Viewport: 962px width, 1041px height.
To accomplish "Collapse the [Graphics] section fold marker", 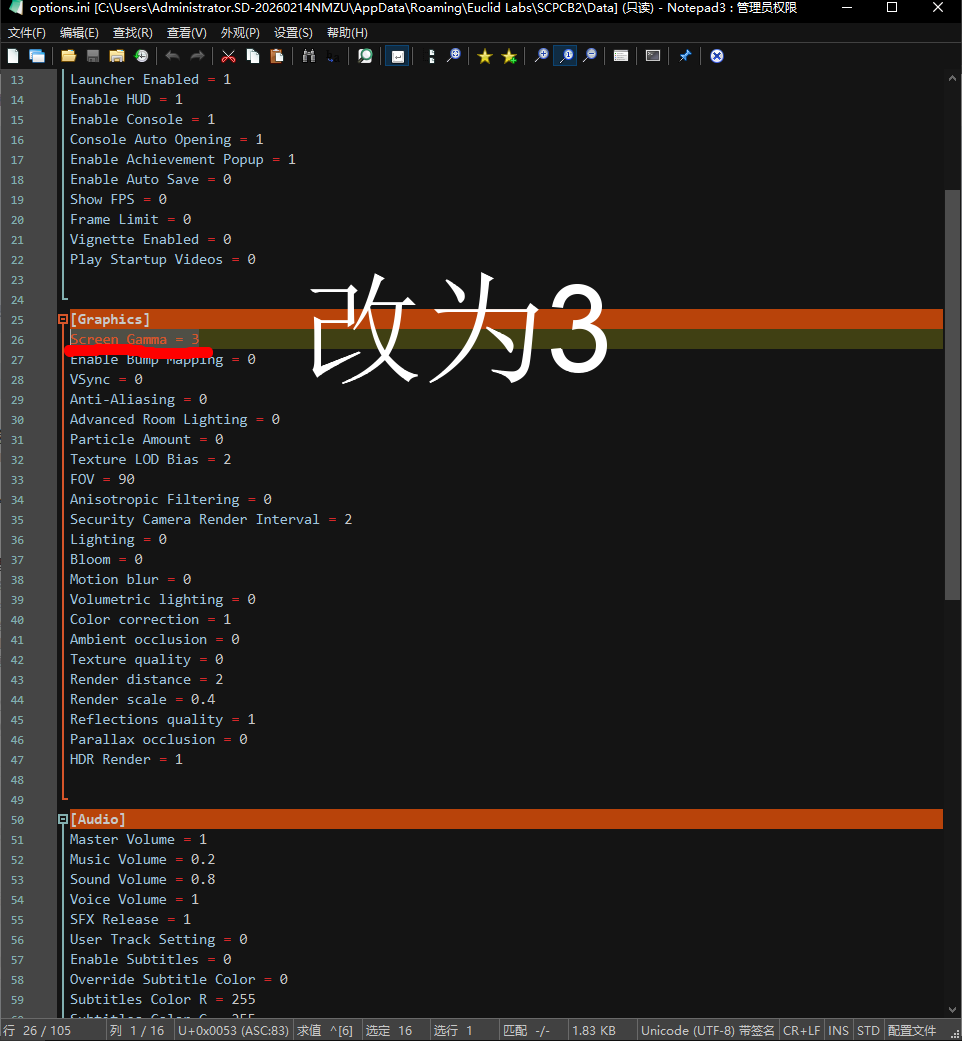I will click(x=63, y=319).
